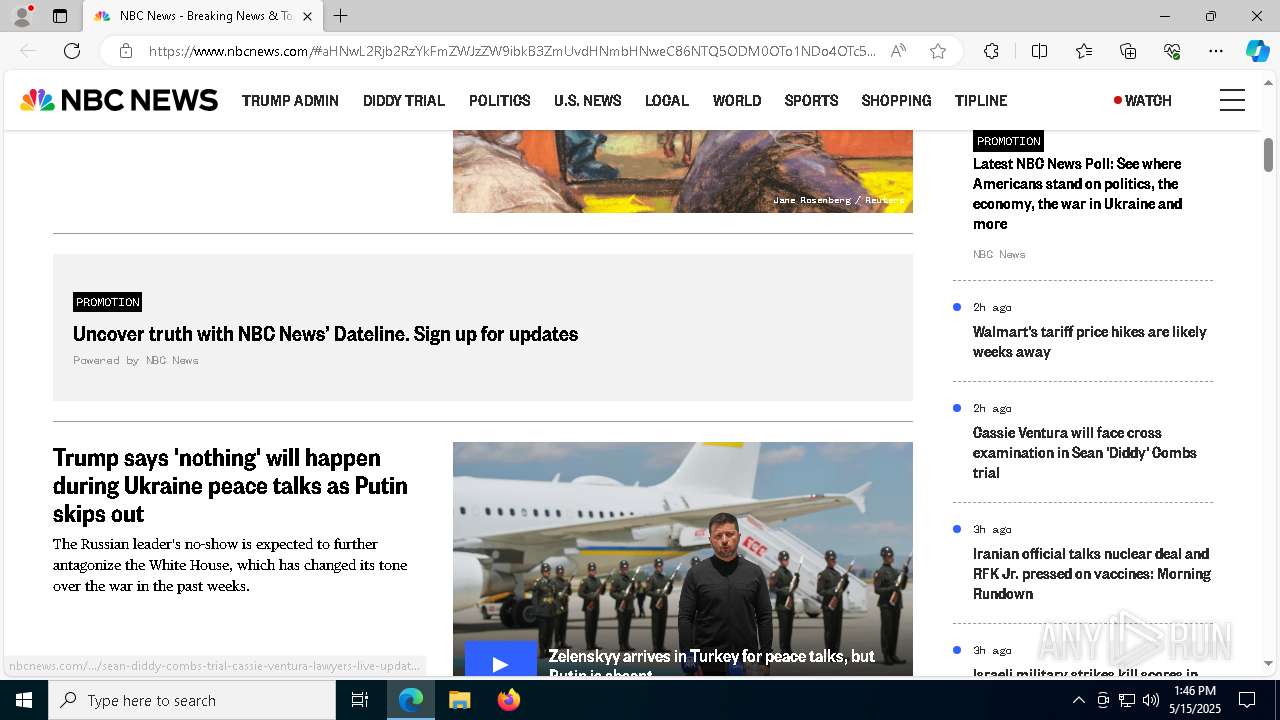Go to the DIDDY TRIAL section

tap(404, 100)
